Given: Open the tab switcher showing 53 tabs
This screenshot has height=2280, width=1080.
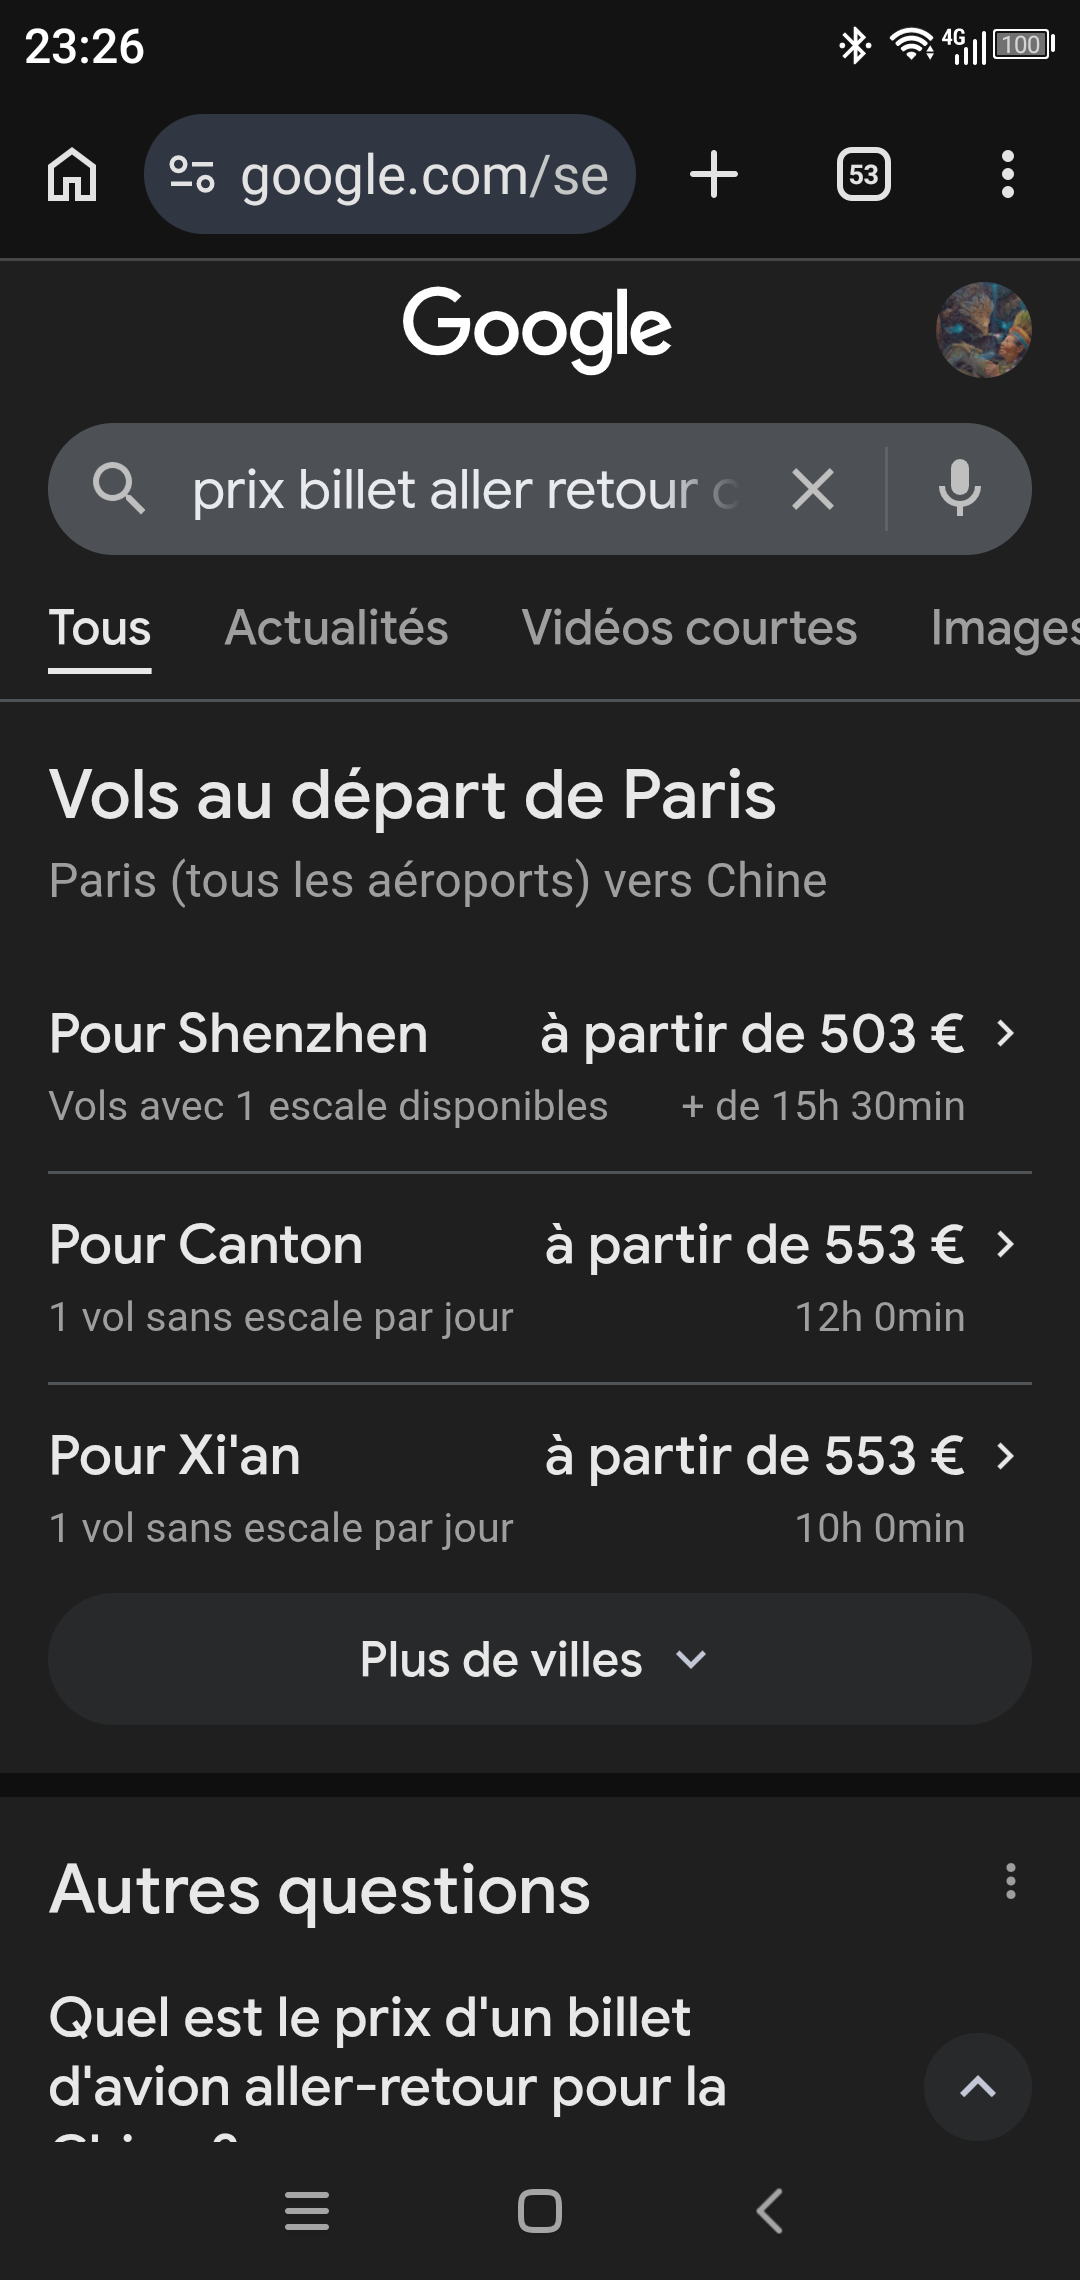Looking at the screenshot, I should (863, 175).
